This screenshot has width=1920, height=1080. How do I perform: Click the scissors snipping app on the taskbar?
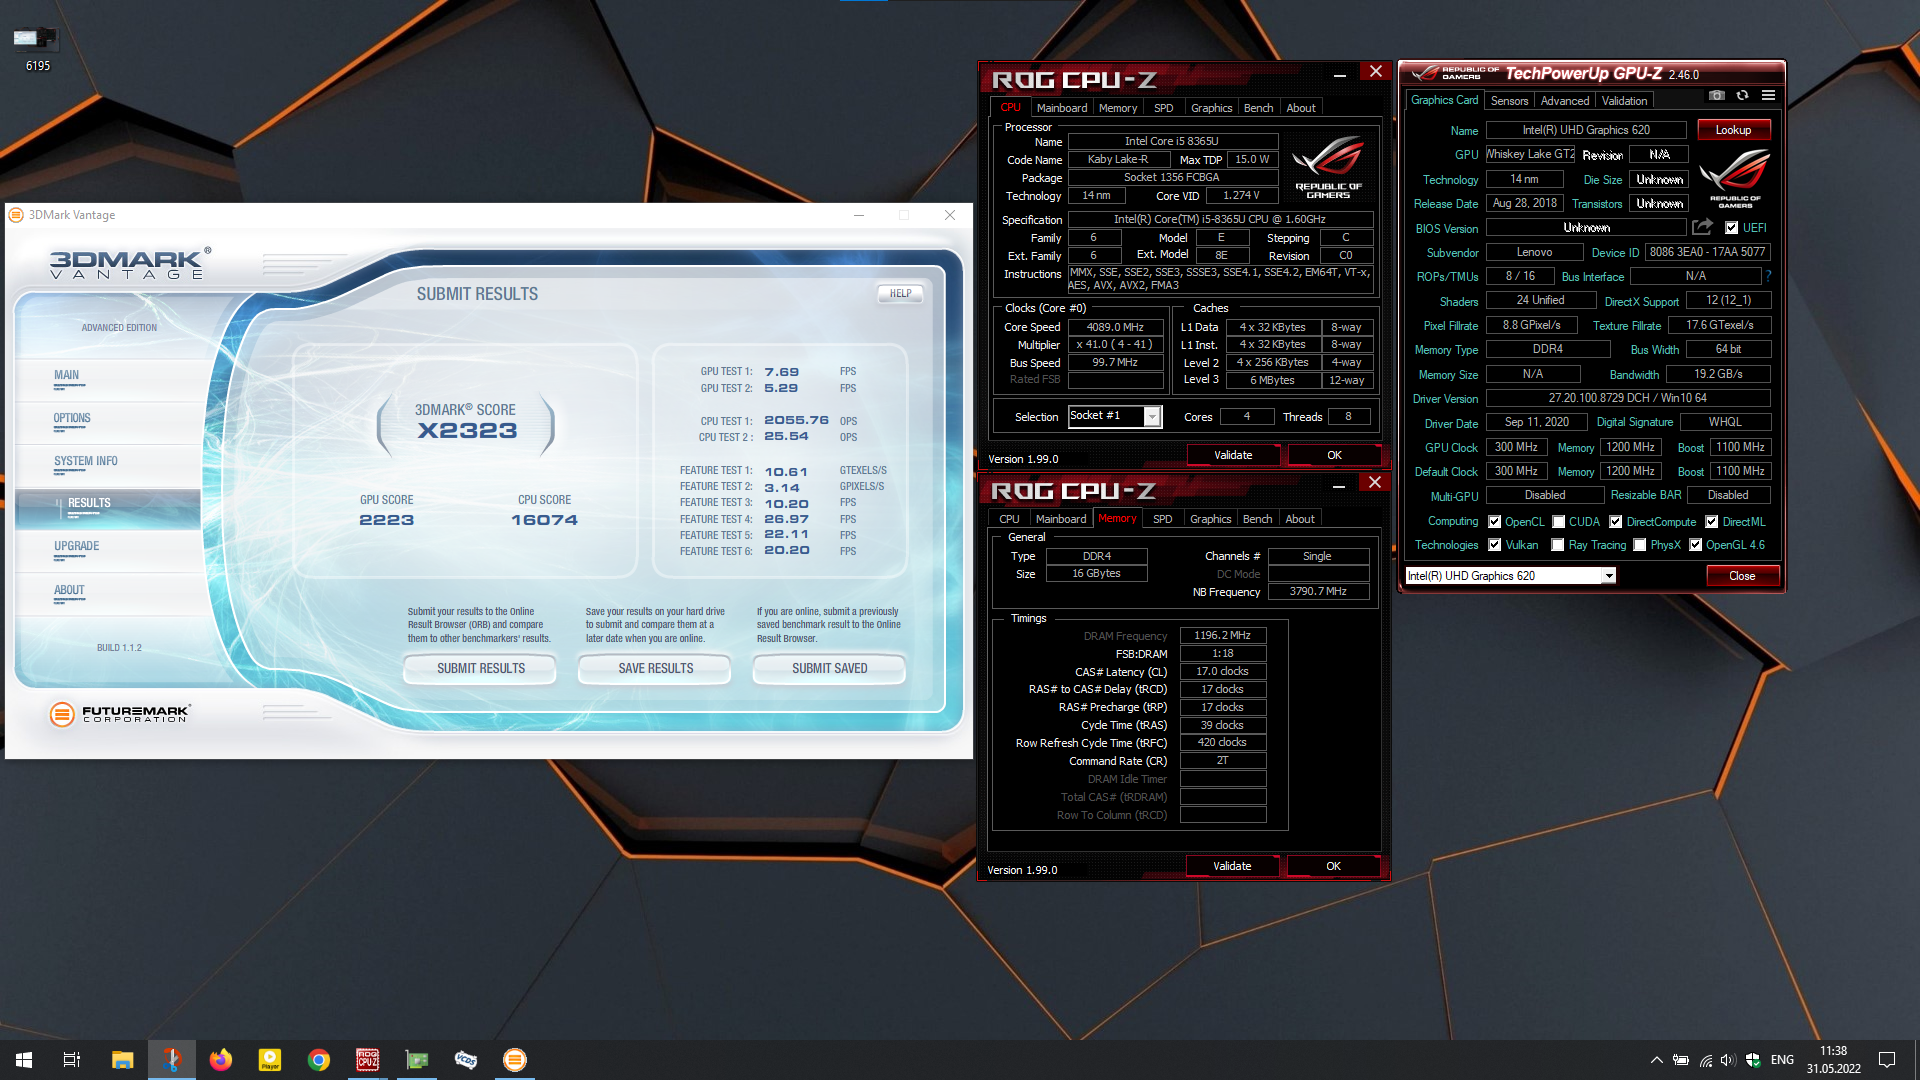(171, 1060)
